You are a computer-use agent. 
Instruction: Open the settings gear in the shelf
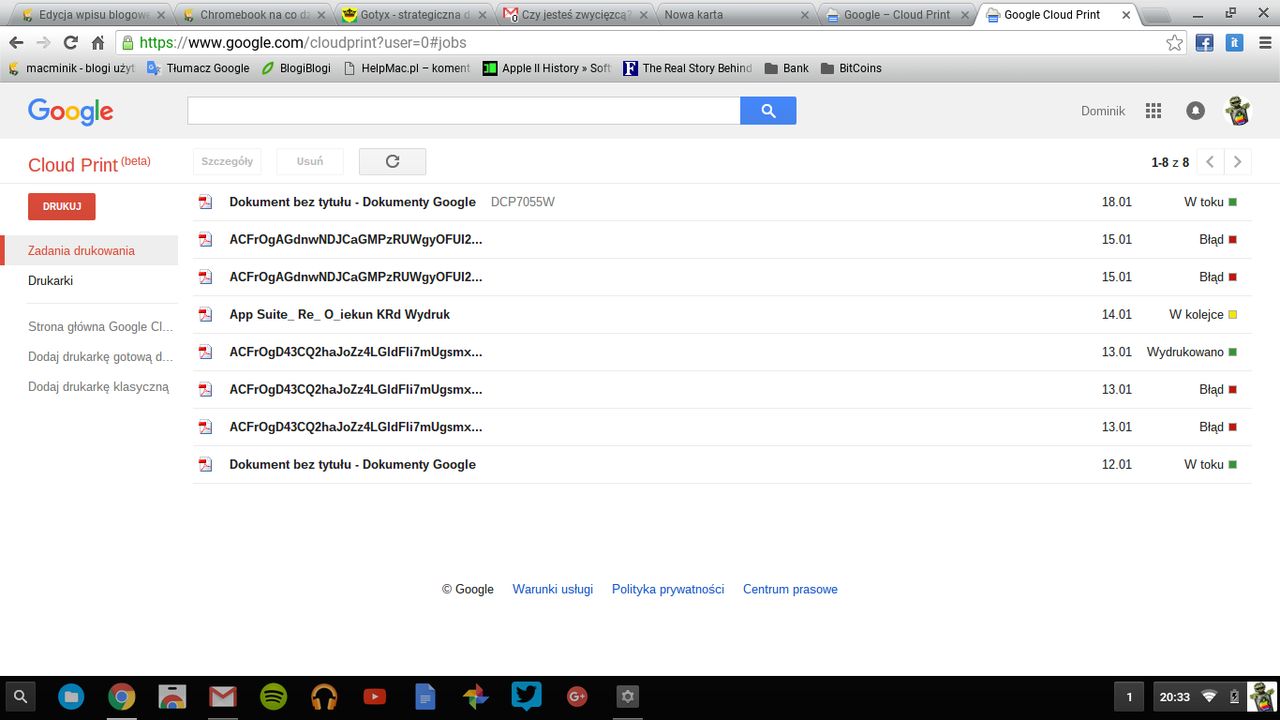[627, 697]
